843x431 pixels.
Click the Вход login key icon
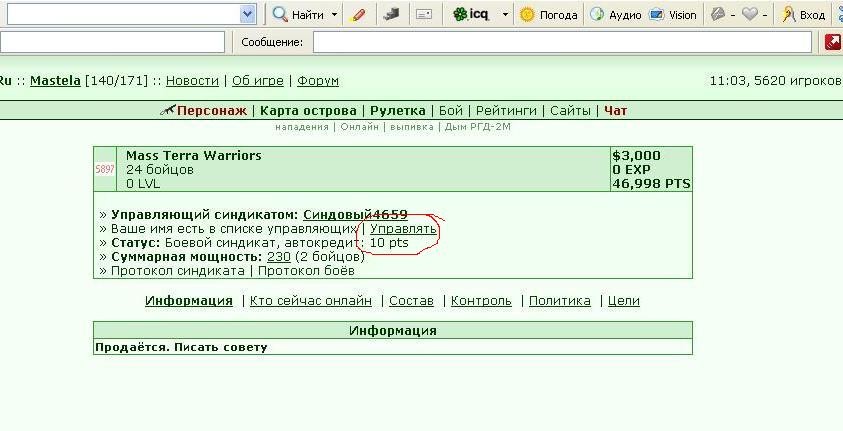point(803,15)
